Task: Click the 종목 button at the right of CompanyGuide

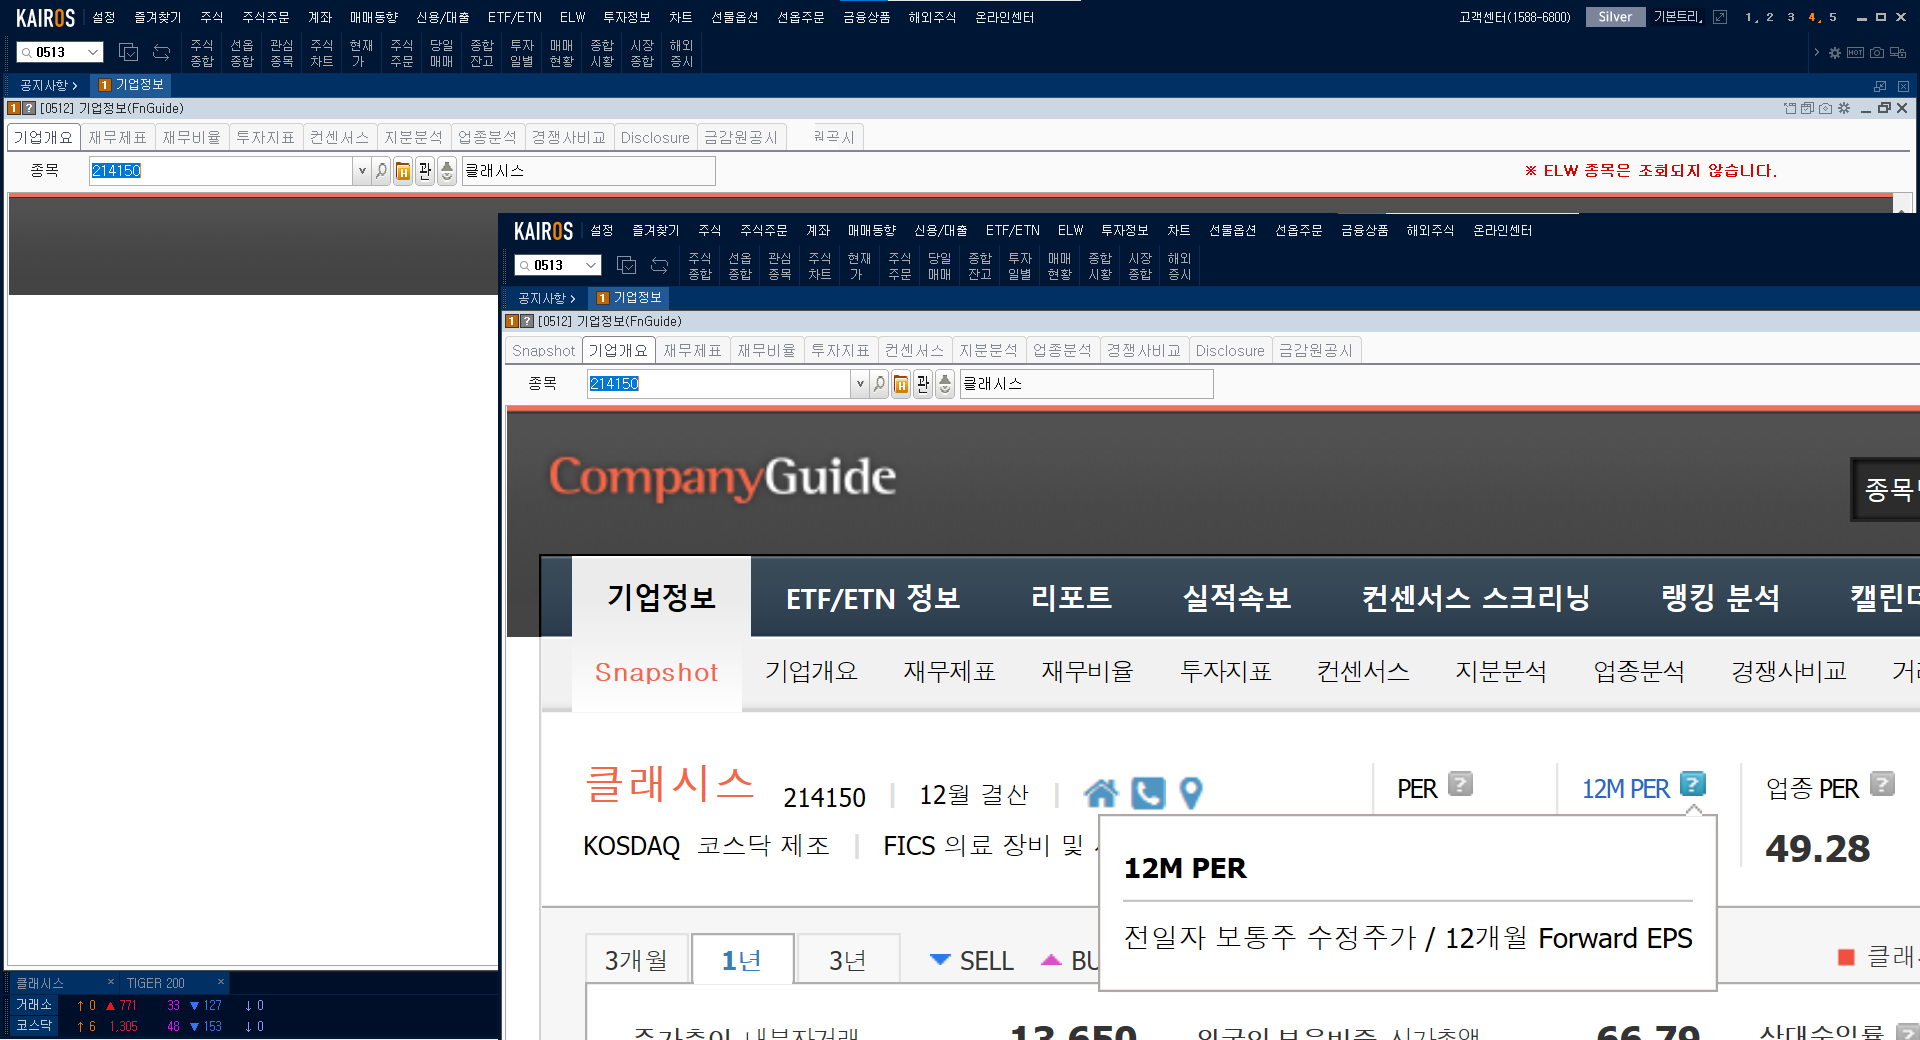Action: (x=1886, y=489)
